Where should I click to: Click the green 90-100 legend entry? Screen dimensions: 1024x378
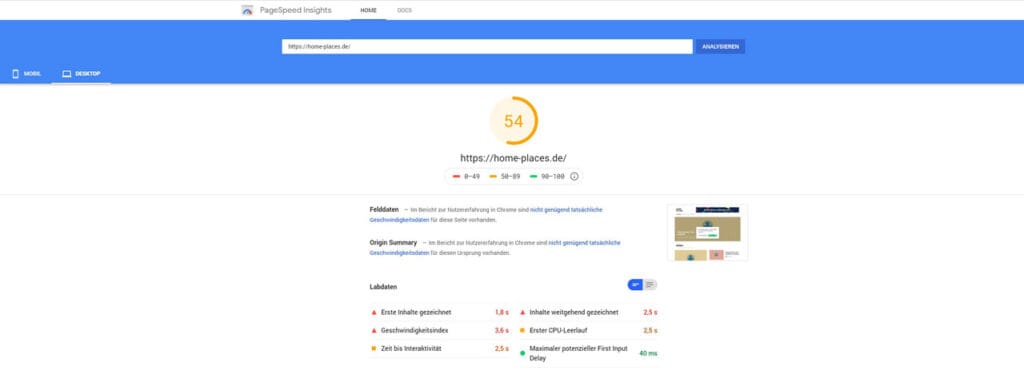tap(546, 176)
